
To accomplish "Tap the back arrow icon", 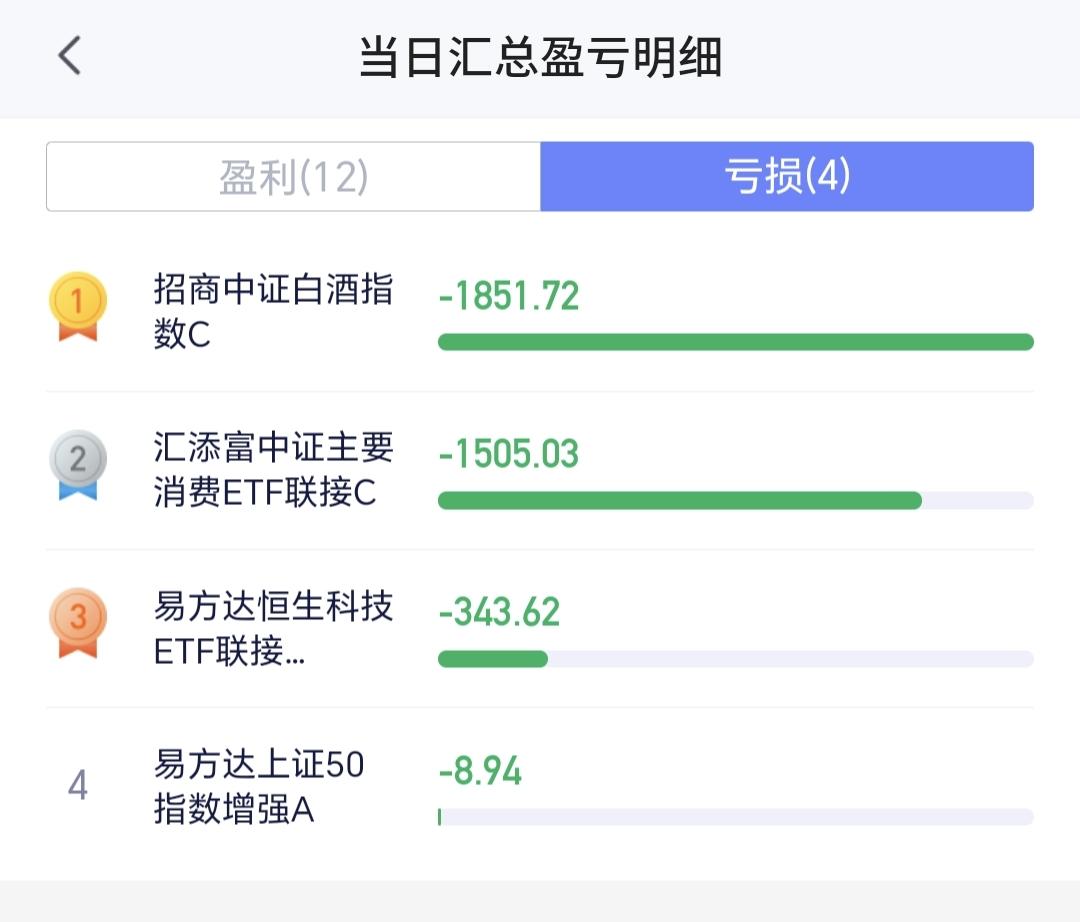I will [69, 55].
